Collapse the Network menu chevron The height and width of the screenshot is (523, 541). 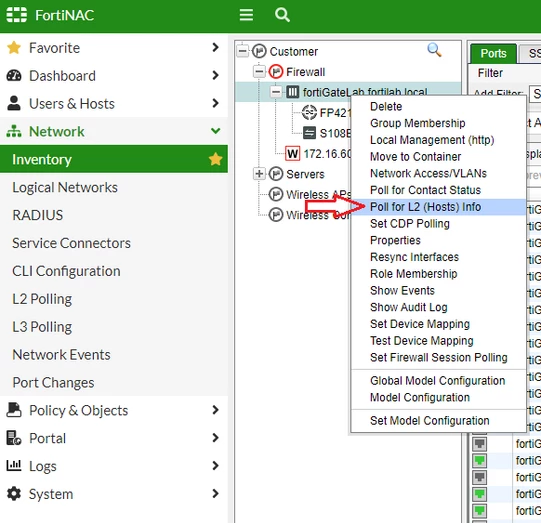click(216, 131)
